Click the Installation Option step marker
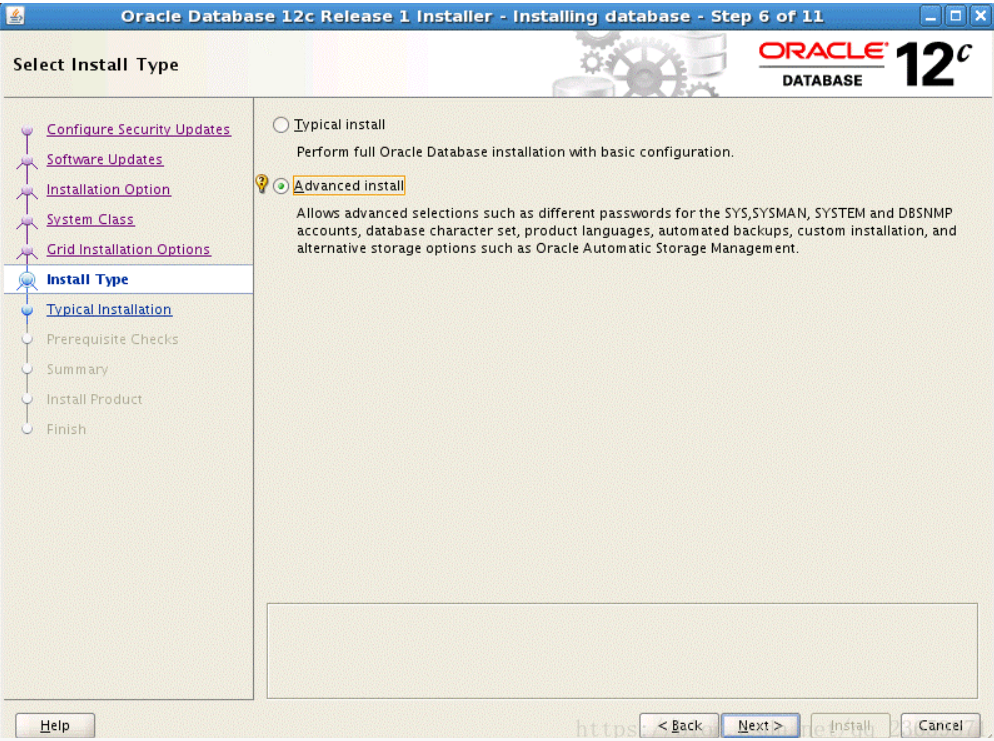Image resolution: width=994 pixels, height=741 pixels. point(27,191)
